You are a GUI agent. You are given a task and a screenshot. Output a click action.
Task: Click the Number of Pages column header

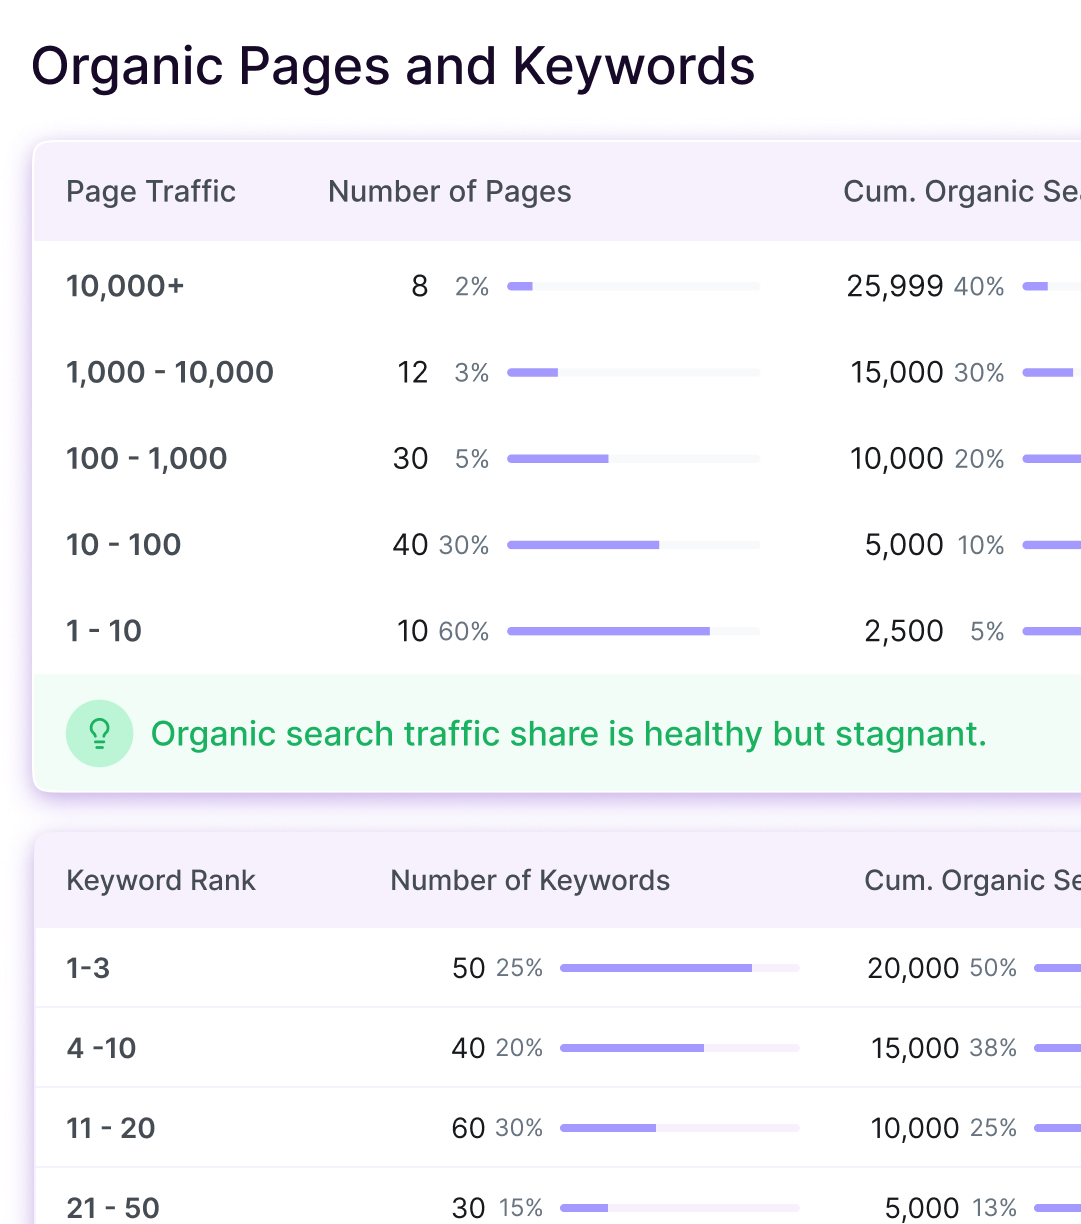coord(449,192)
